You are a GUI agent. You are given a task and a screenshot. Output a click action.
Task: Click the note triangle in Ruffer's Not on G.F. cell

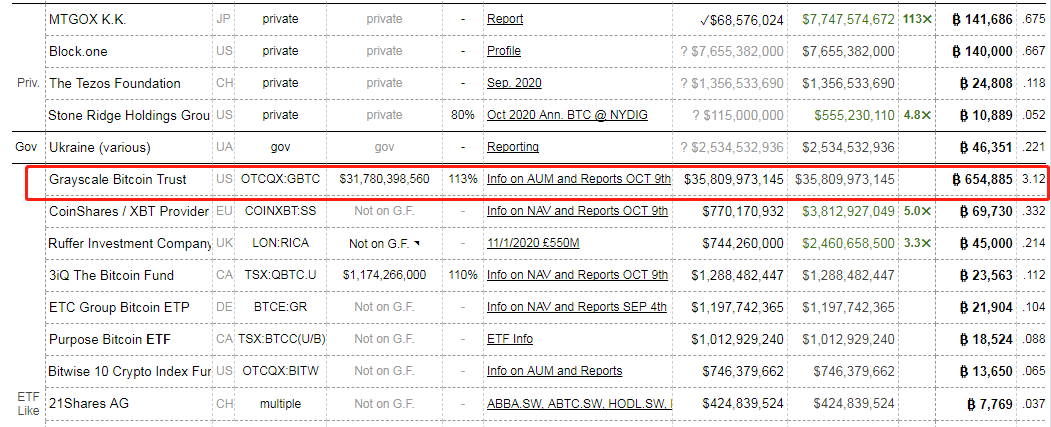pyautogui.click(x=417, y=242)
